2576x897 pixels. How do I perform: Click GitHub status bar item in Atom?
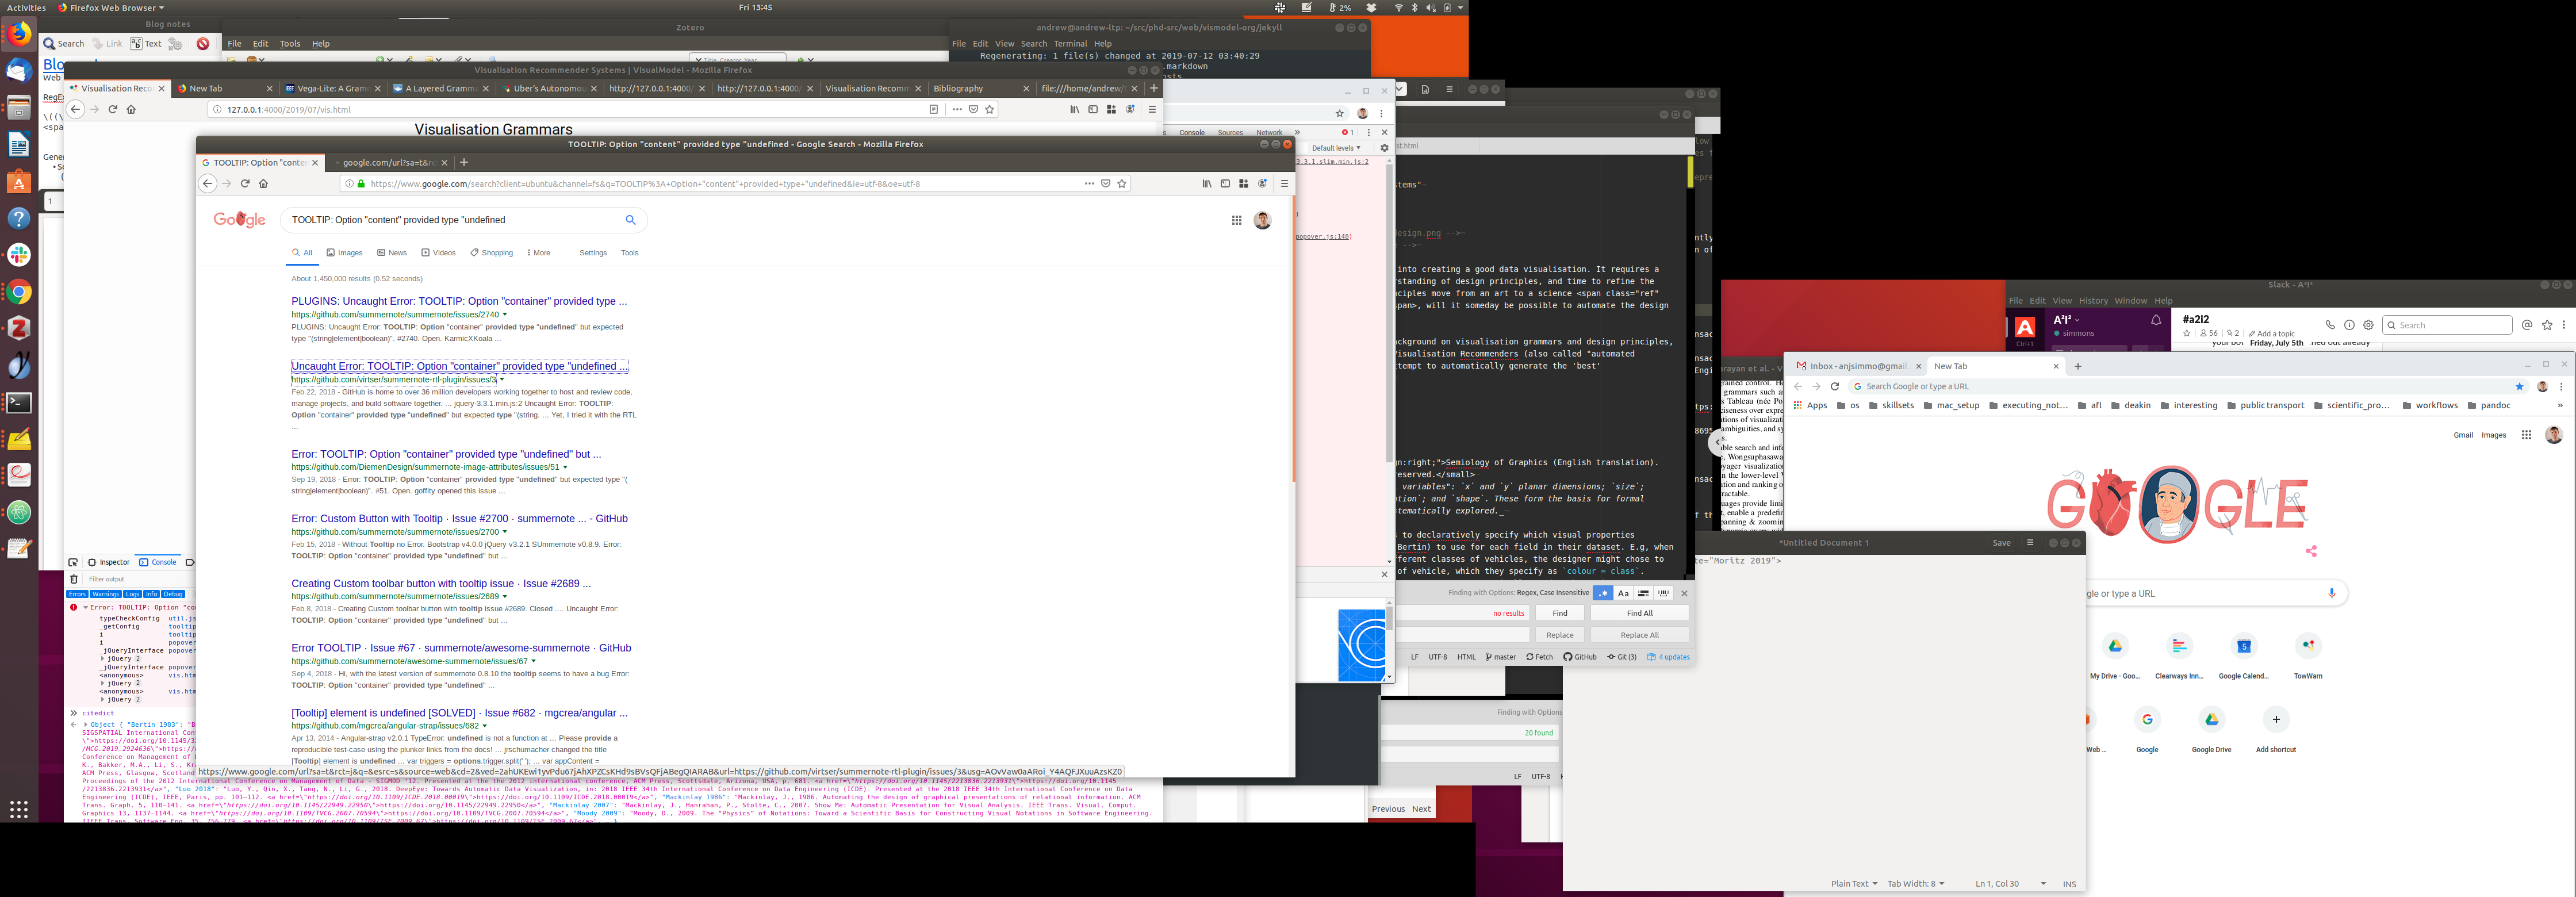(x=1580, y=657)
